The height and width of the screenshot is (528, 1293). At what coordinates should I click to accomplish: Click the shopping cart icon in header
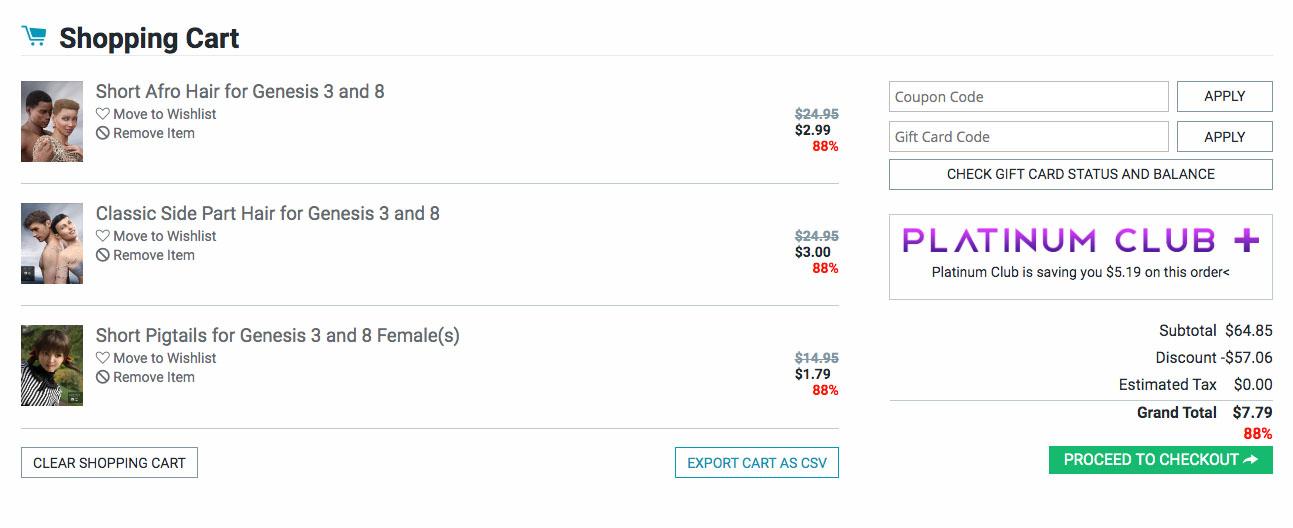[34, 37]
